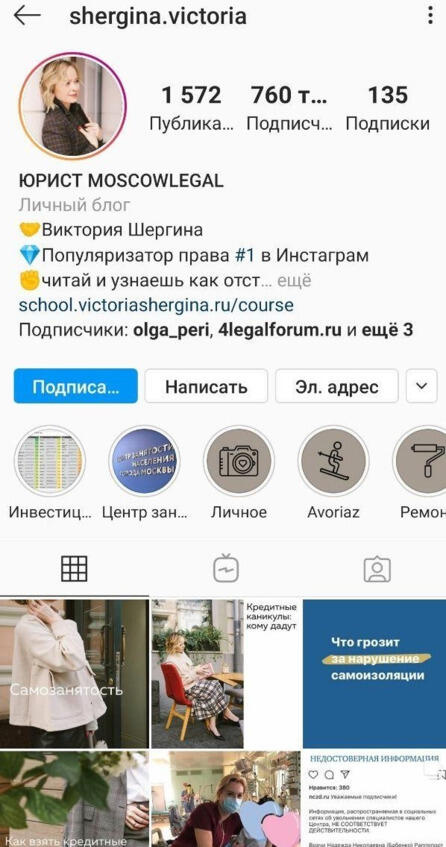Expand suggested accounts chevron button

(x=422, y=386)
